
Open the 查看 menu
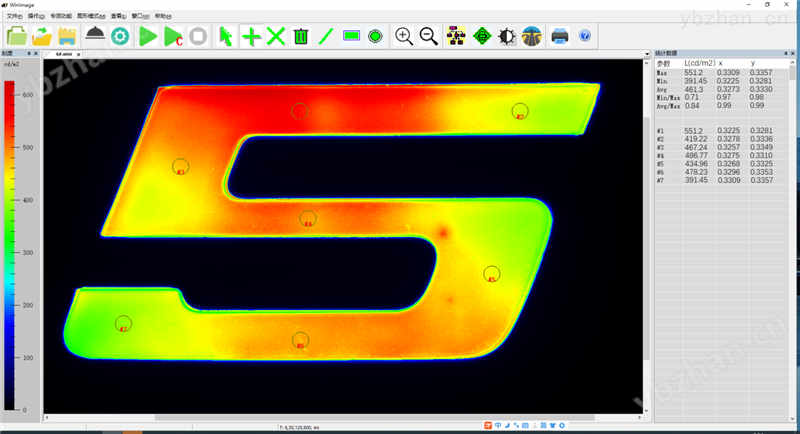[x=118, y=16]
